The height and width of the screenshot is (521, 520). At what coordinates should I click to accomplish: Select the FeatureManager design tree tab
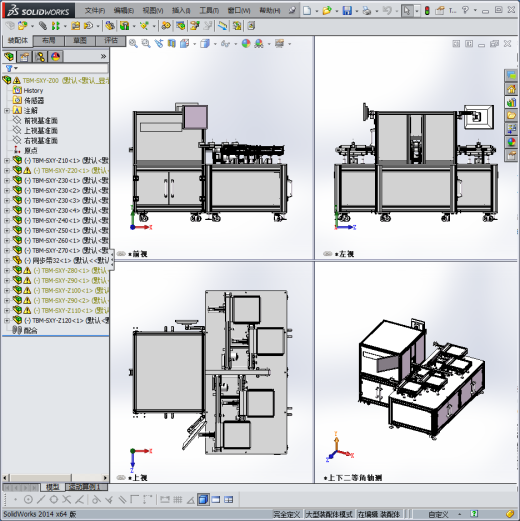(9, 57)
